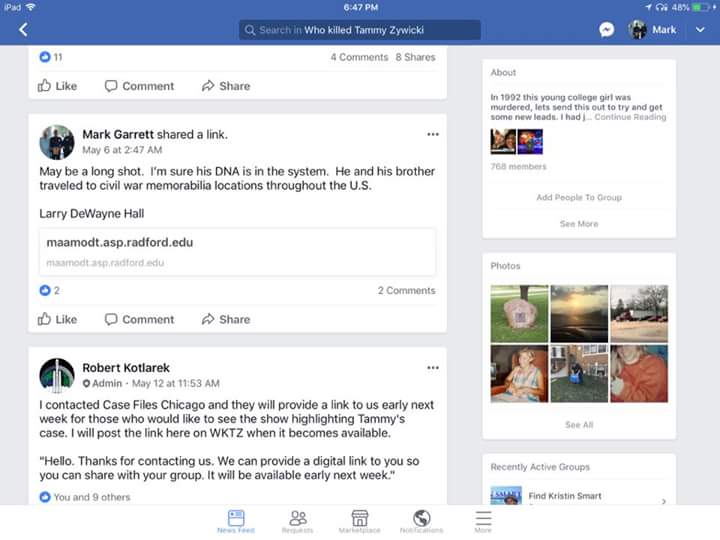Tap Add People To Group
This screenshot has width=720, height=540.
[x=579, y=197]
